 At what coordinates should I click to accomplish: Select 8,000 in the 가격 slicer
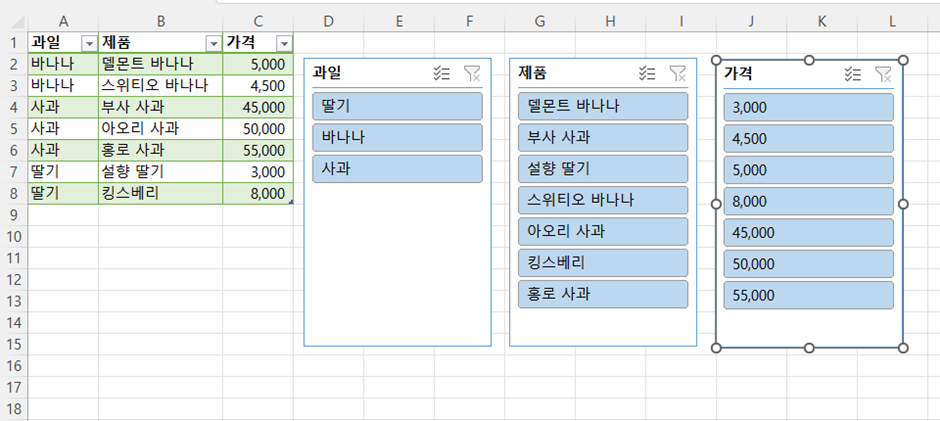pos(809,202)
